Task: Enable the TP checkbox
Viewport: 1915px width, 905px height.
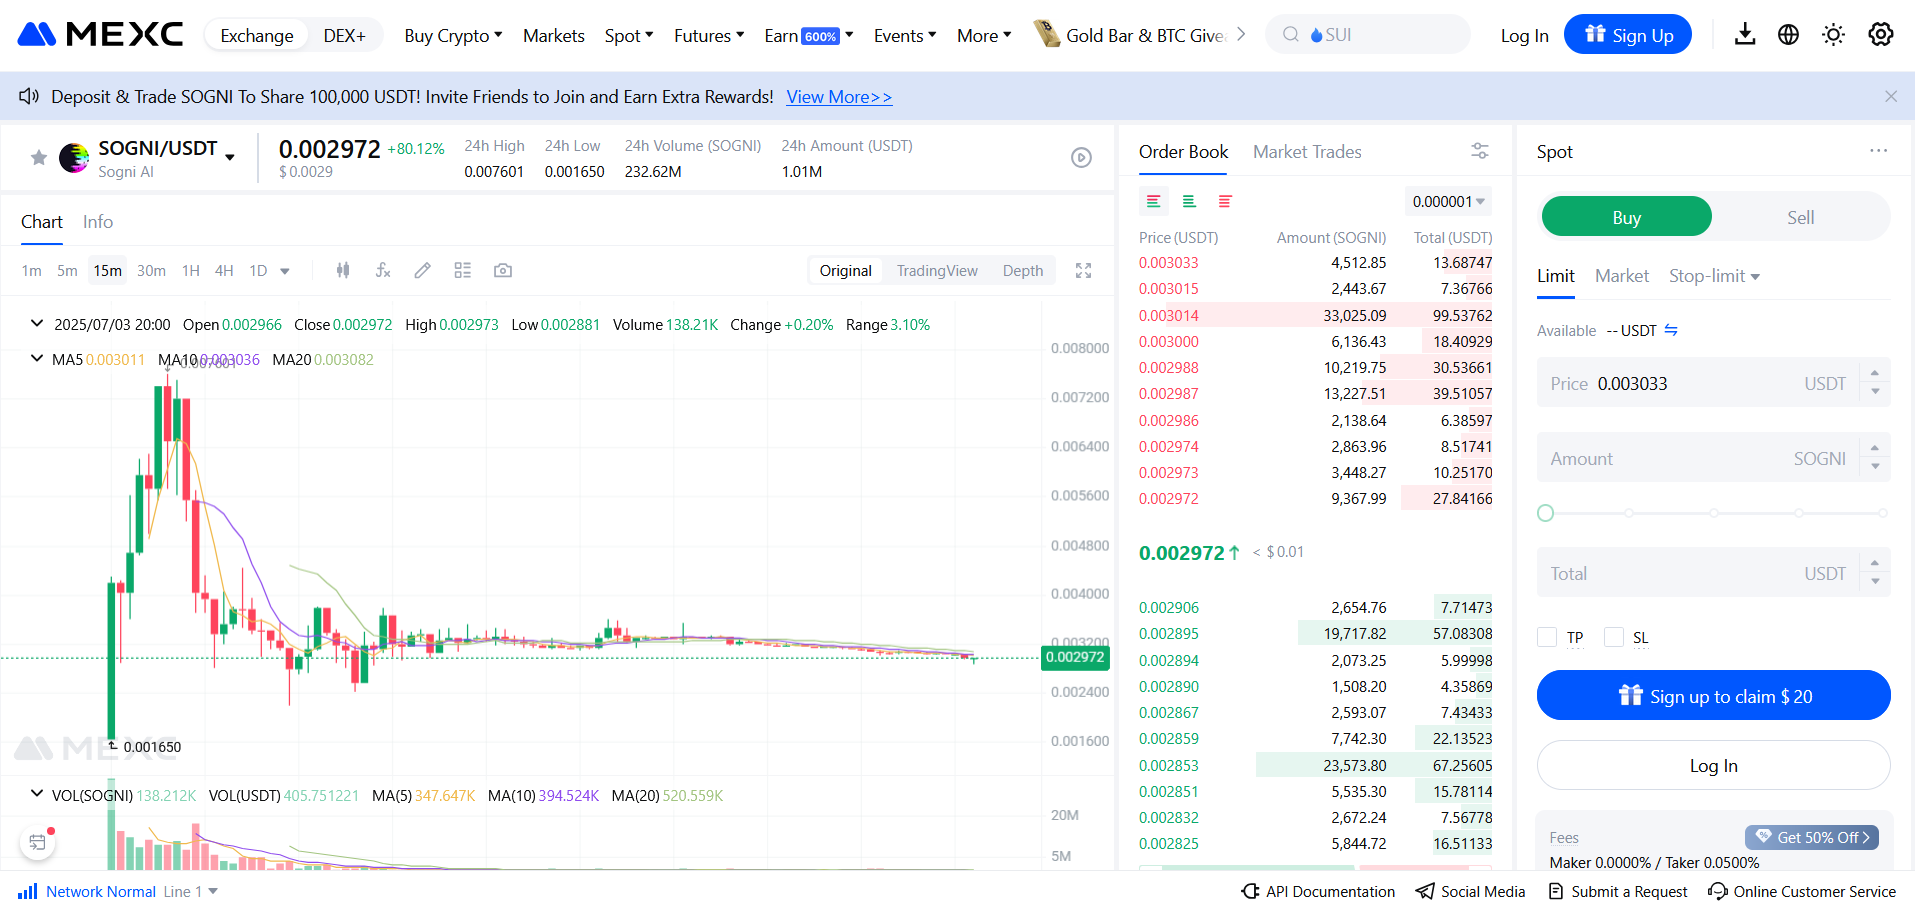Action: [x=1547, y=637]
